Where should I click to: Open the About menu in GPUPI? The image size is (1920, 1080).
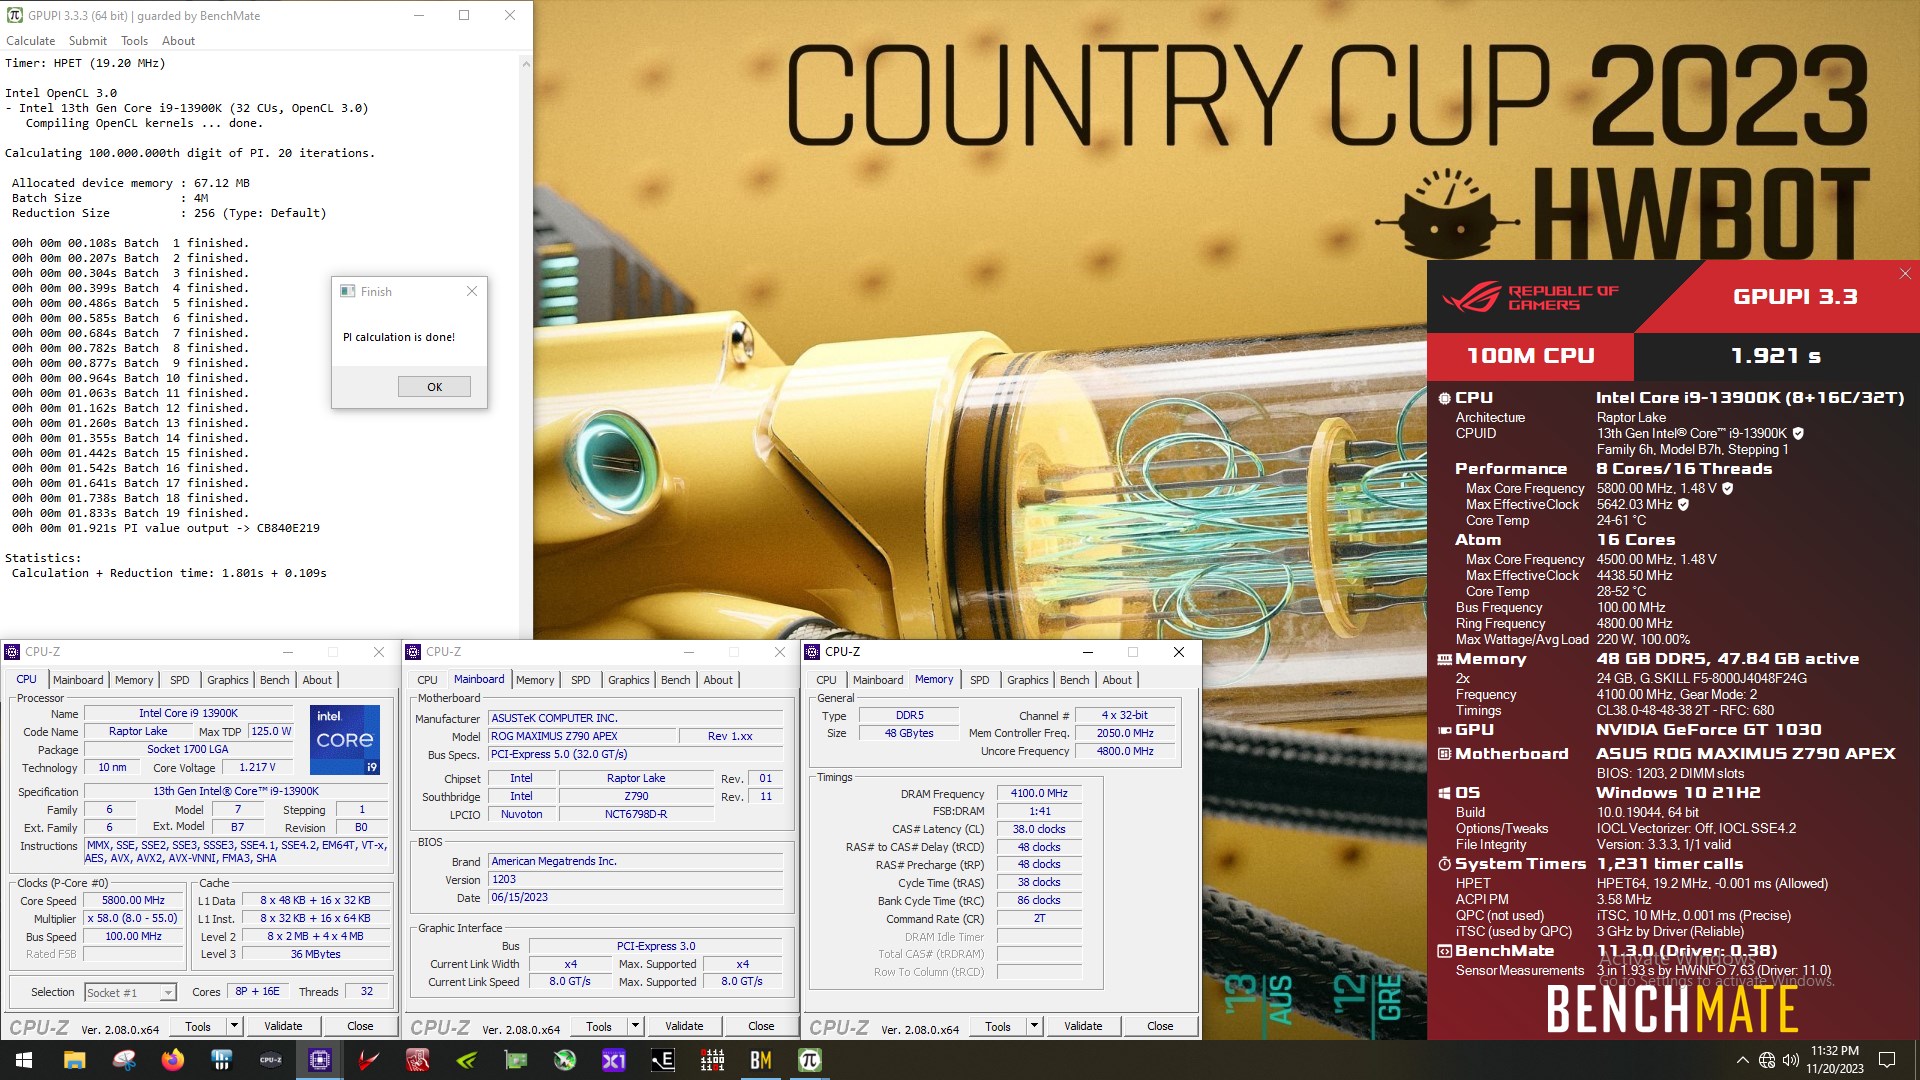coord(179,41)
